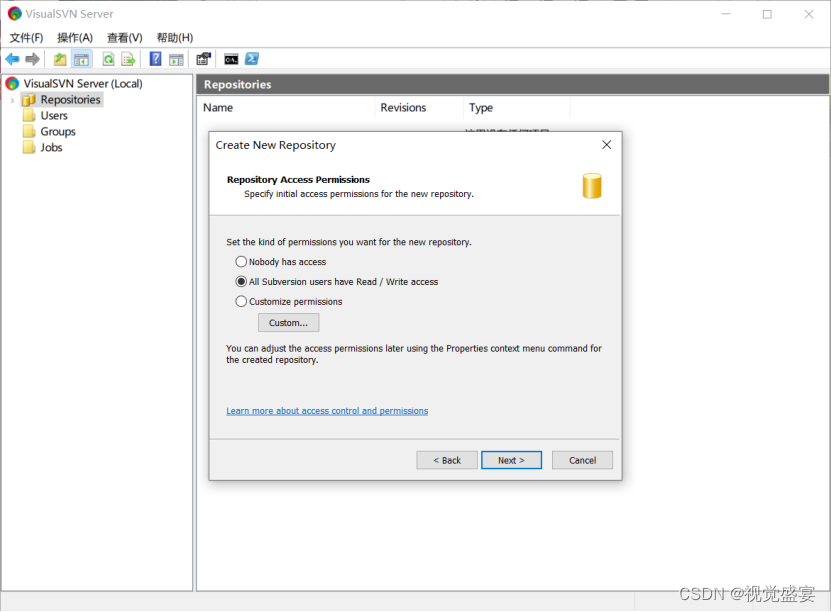Image resolution: width=831 pixels, height=612 pixels.
Task: Click the Export List toolbar icon
Action: [x=128, y=59]
